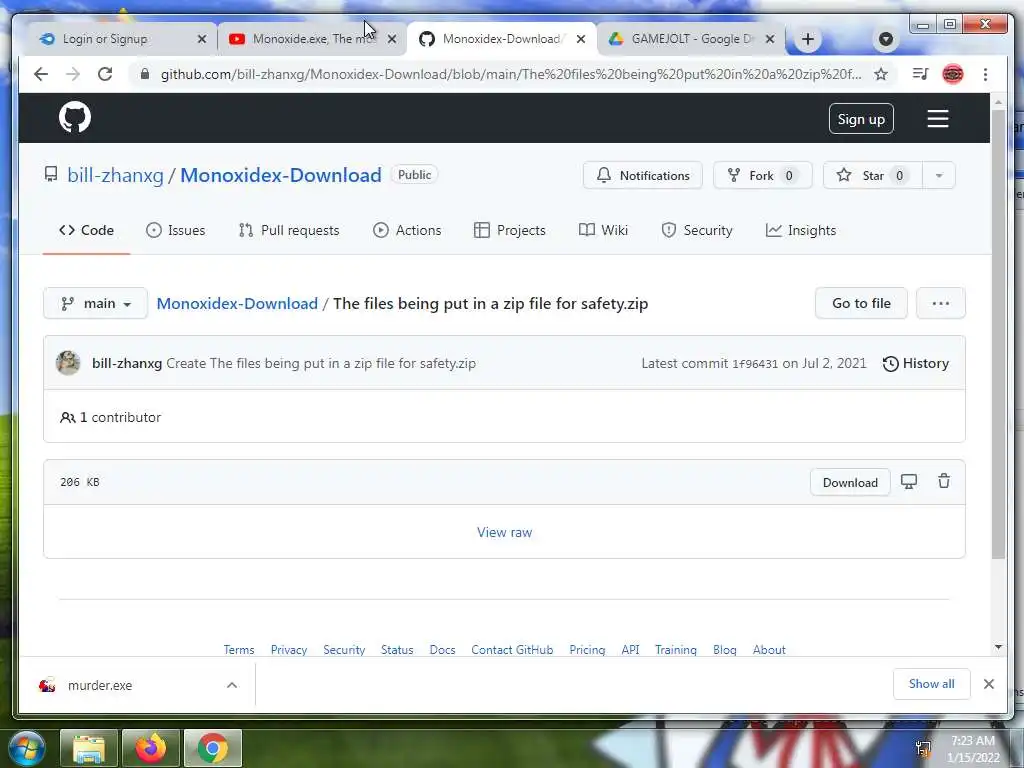Reload the page
This screenshot has height=768, width=1024.
(x=105, y=74)
